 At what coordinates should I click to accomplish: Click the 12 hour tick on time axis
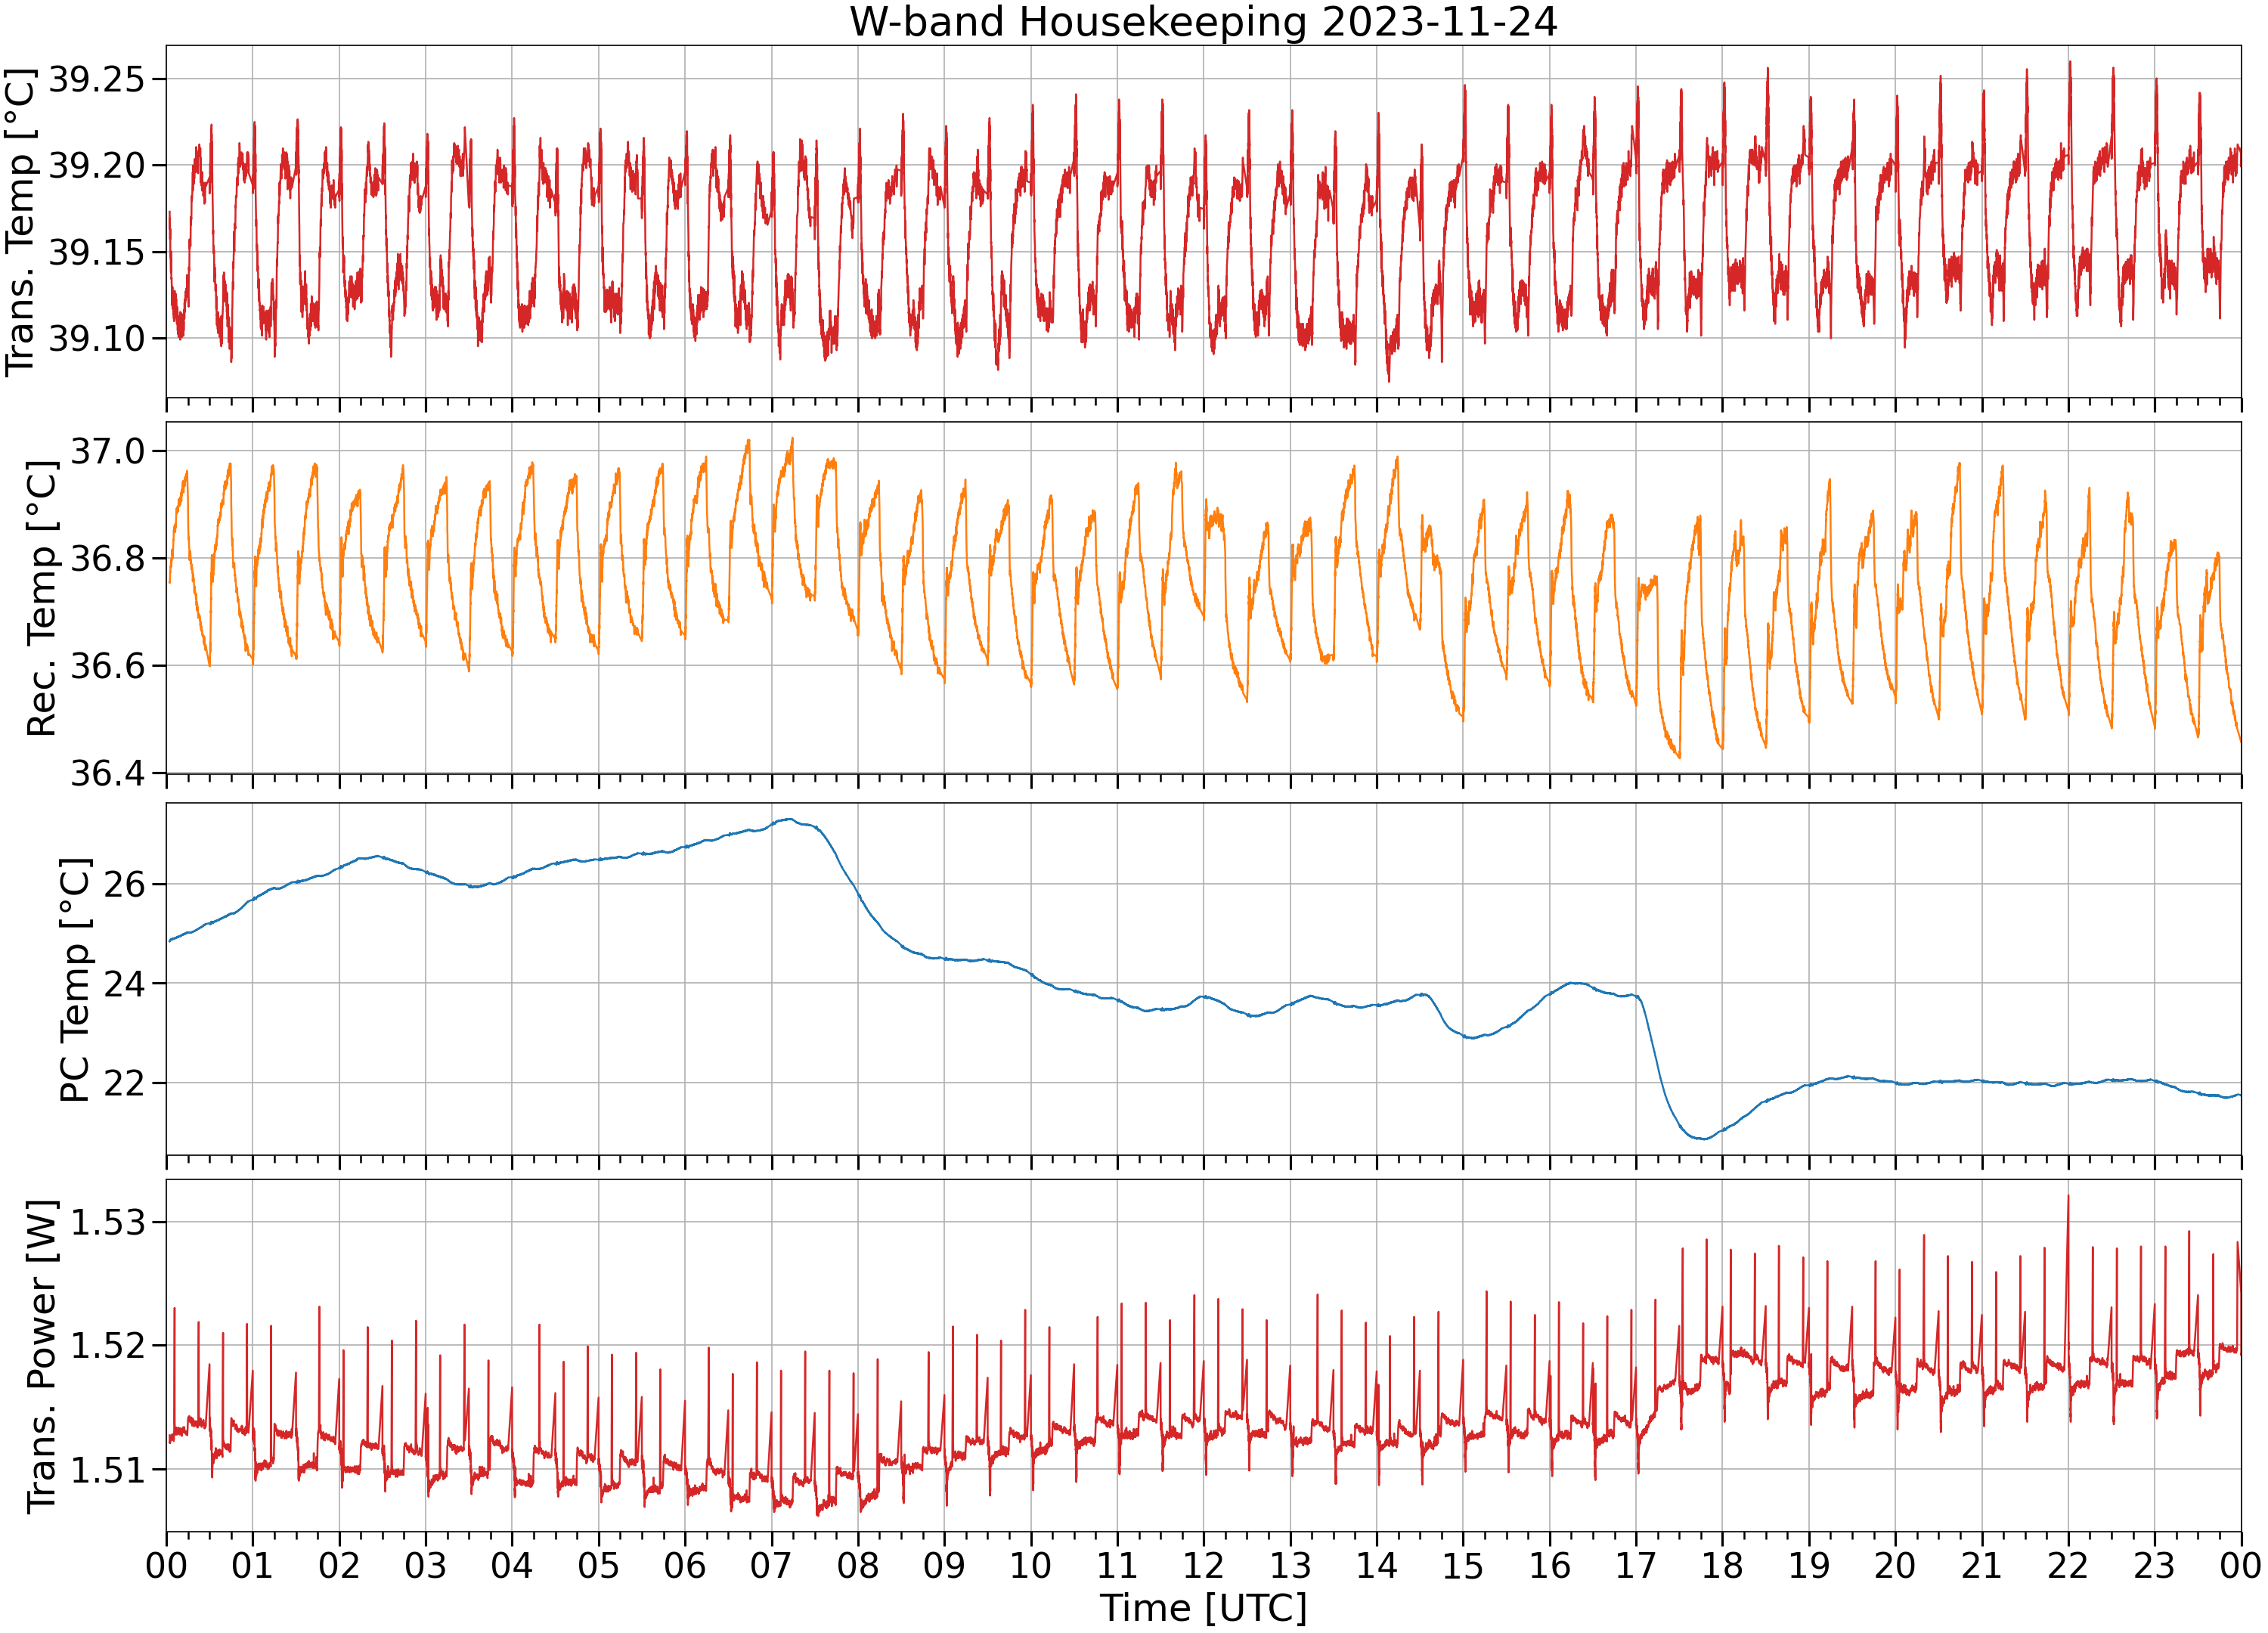pyautogui.click(x=1203, y=1565)
